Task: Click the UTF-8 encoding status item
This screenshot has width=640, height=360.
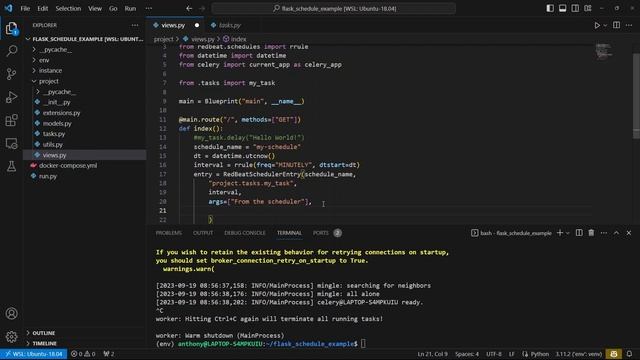Action: coord(493,354)
